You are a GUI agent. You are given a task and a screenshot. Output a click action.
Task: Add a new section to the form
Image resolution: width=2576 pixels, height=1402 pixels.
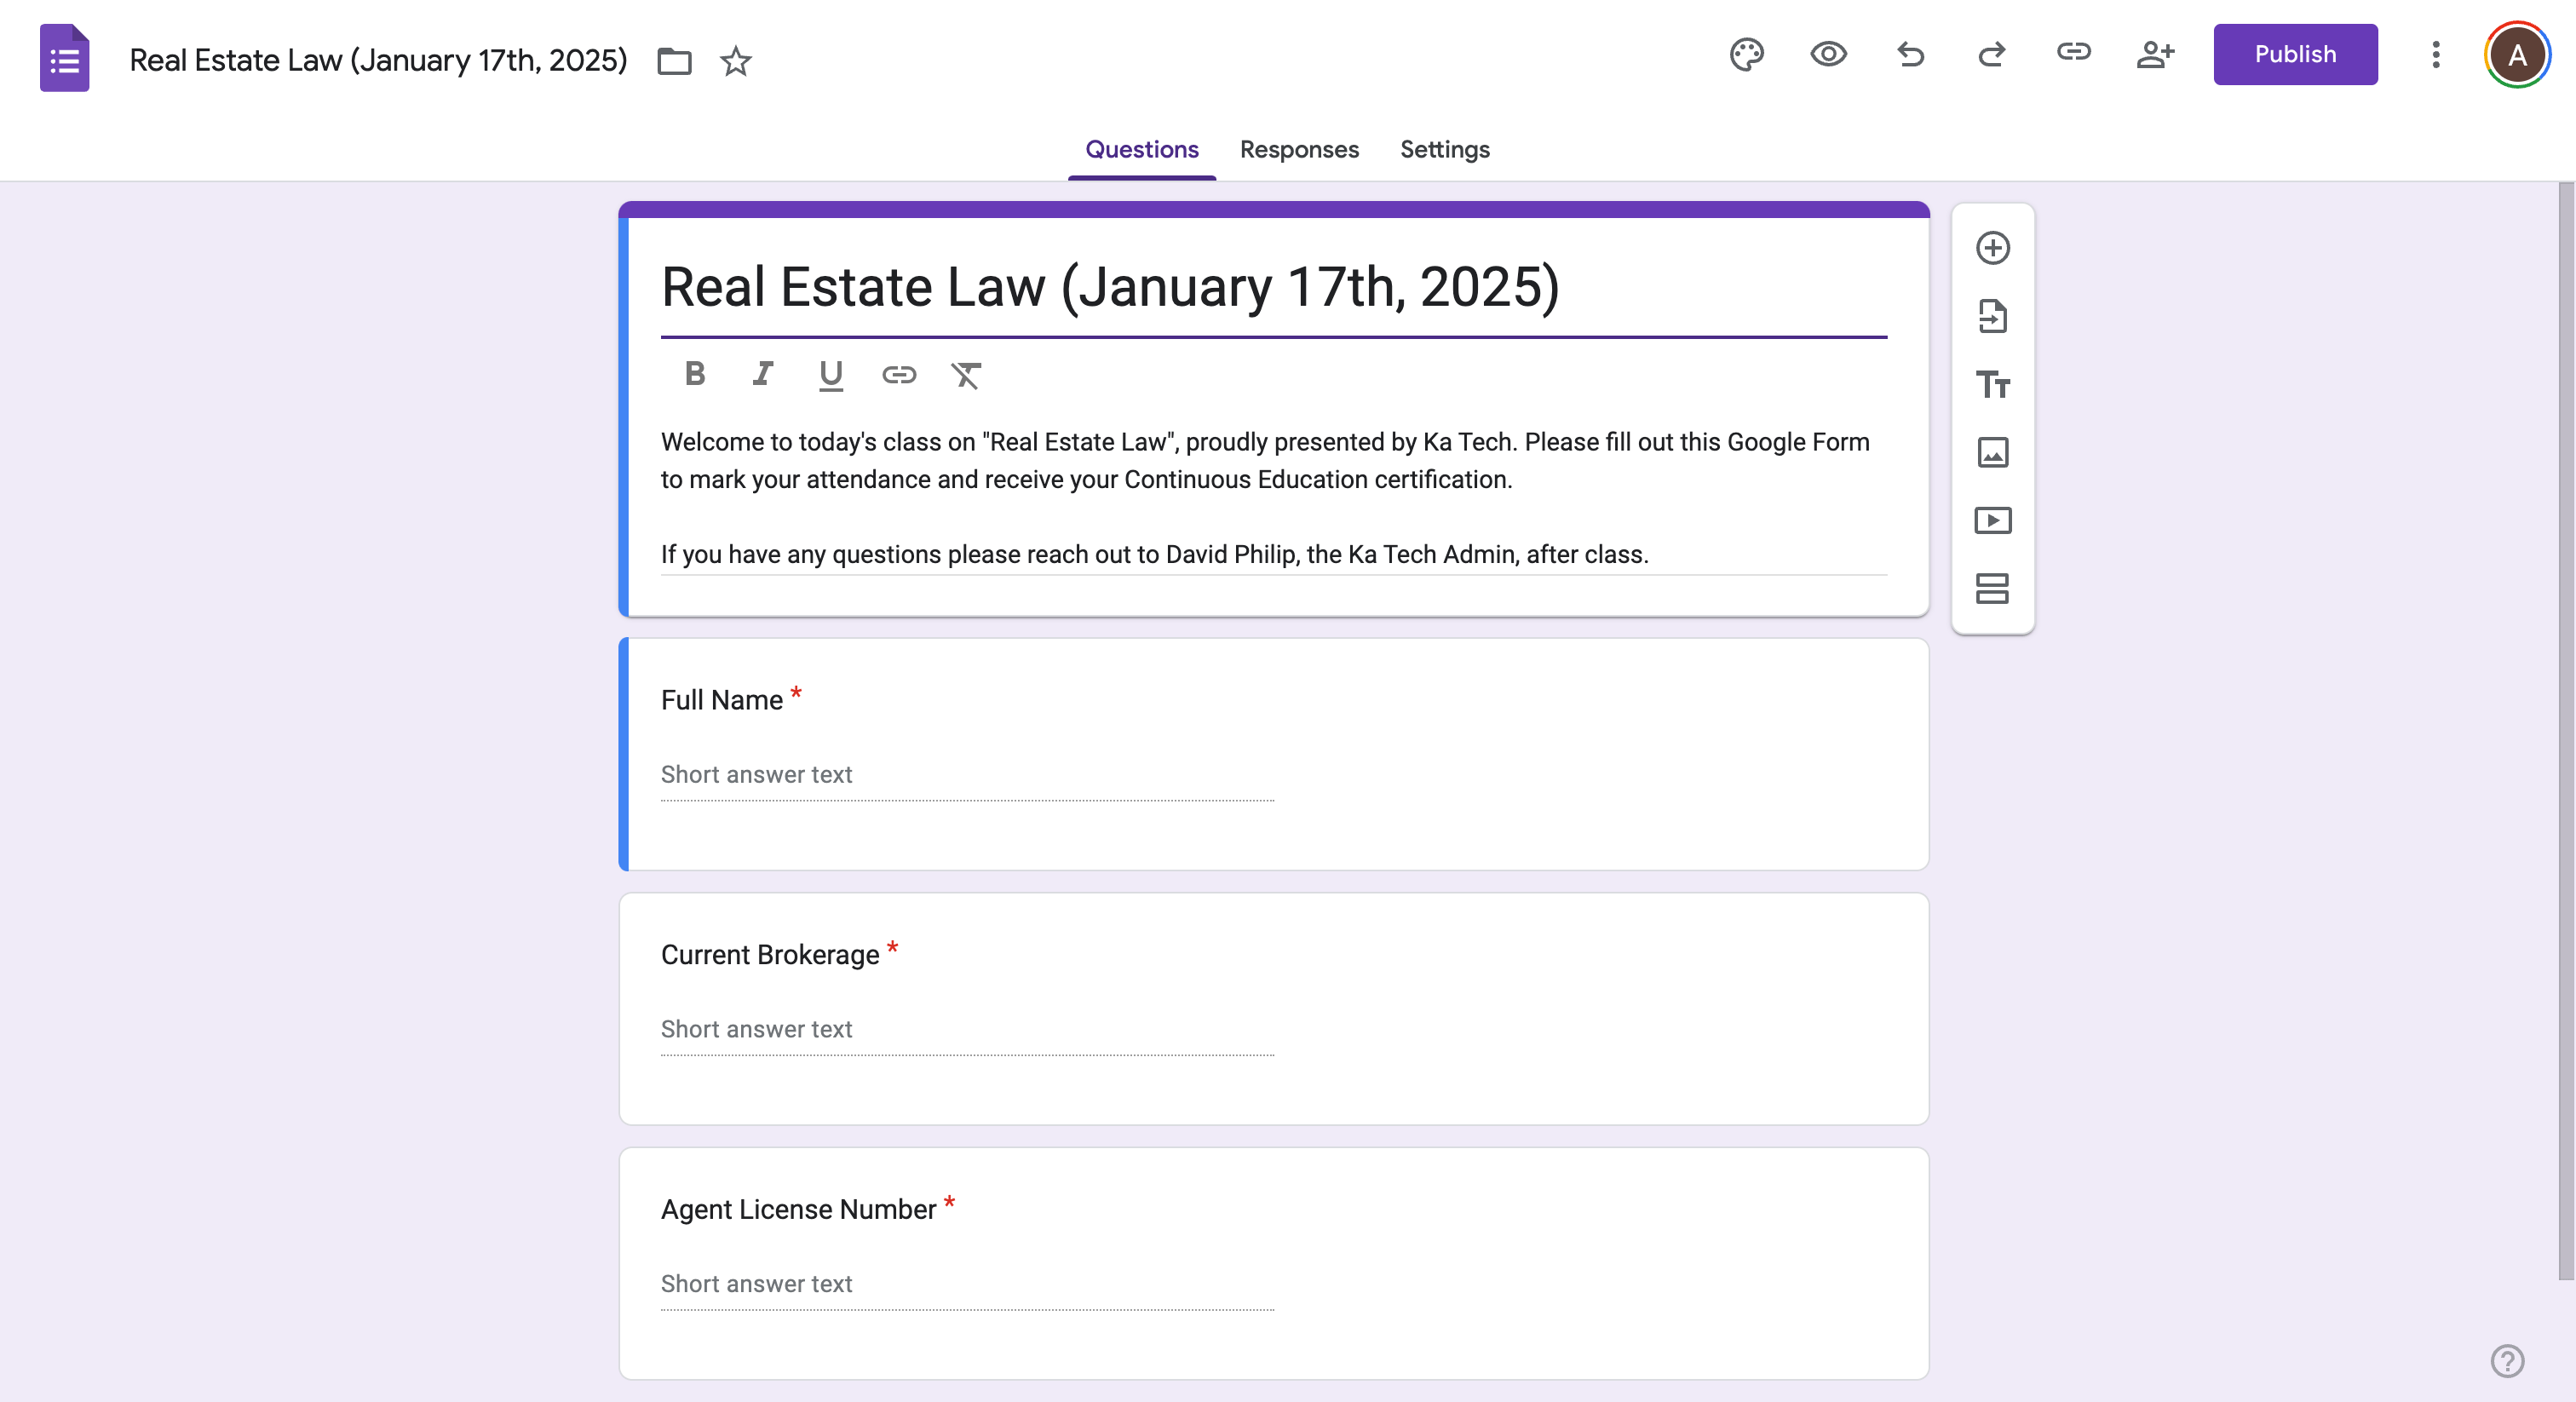1992,588
